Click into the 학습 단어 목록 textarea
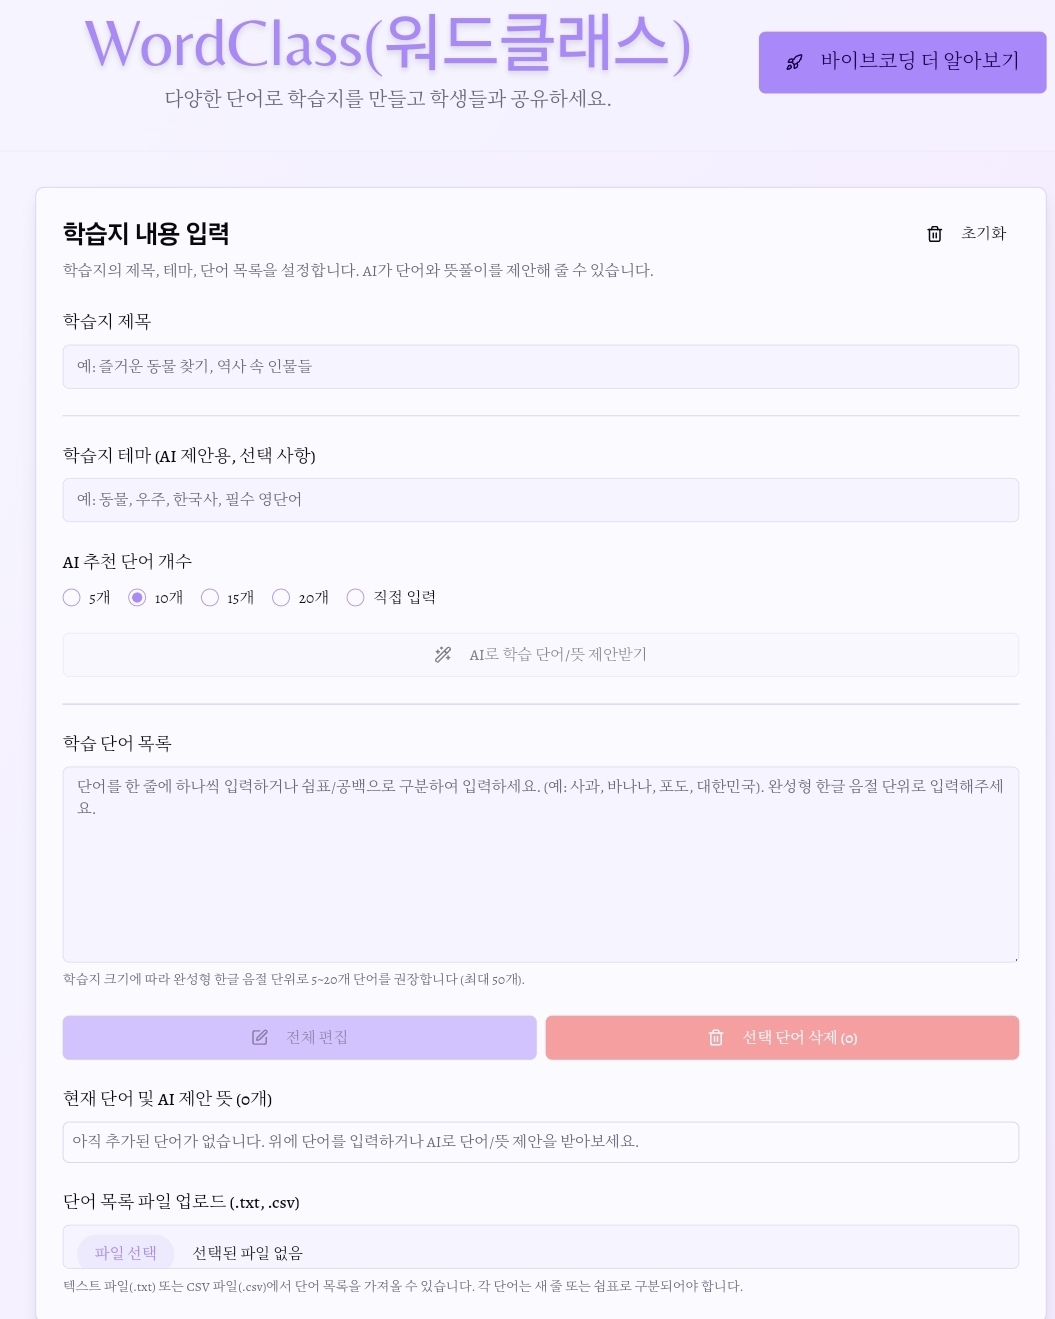Viewport: 1055px width, 1319px height. 541,865
